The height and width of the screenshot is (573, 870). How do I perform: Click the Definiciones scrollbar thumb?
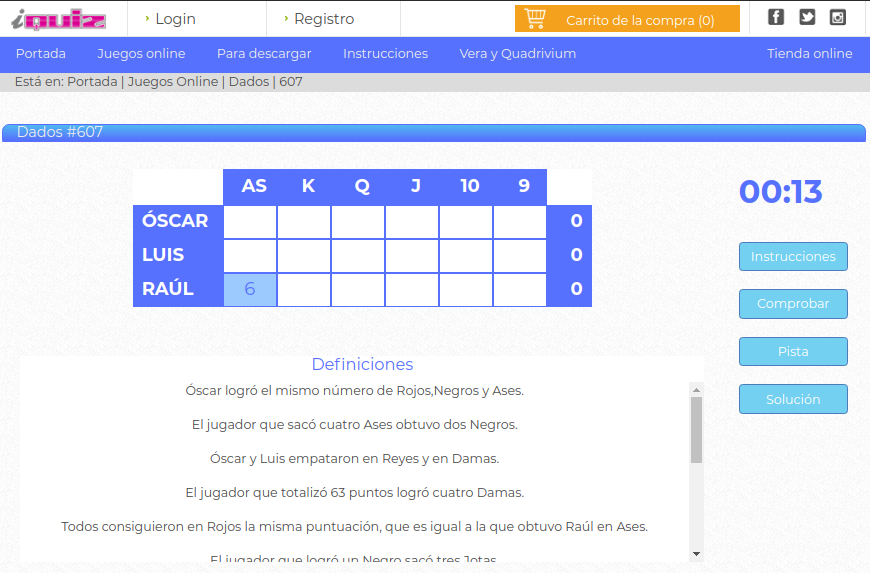point(696,430)
